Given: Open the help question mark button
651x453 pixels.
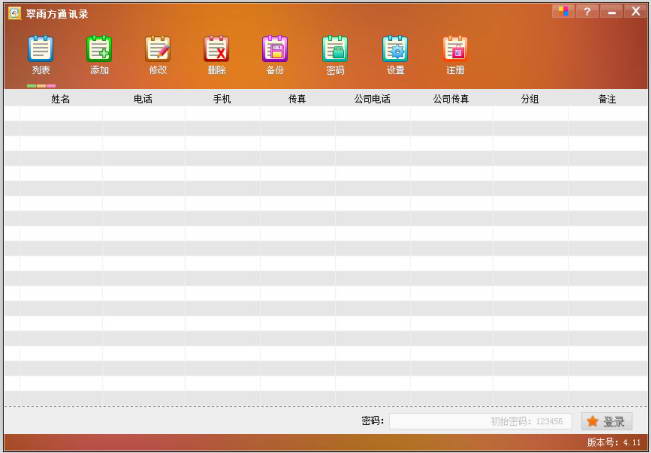Looking at the screenshot, I should pos(587,11).
